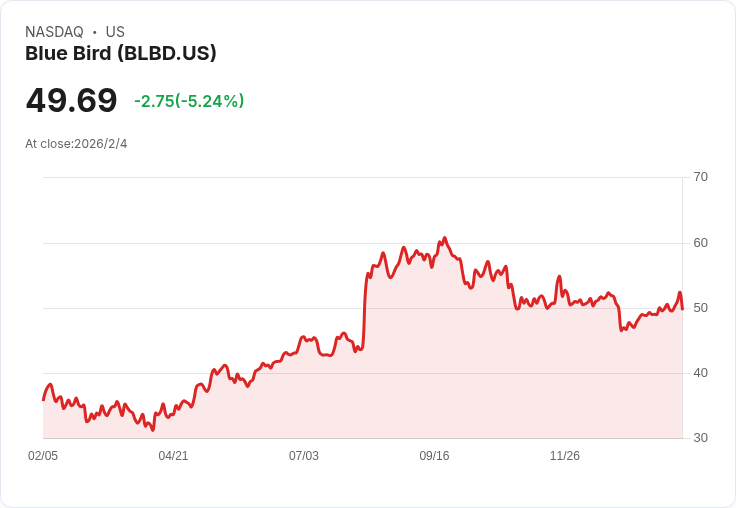Image resolution: width=736 pixels, height=508 pixels.
Task: Select the 07/03 date axis label
Action: coord(304,455)
